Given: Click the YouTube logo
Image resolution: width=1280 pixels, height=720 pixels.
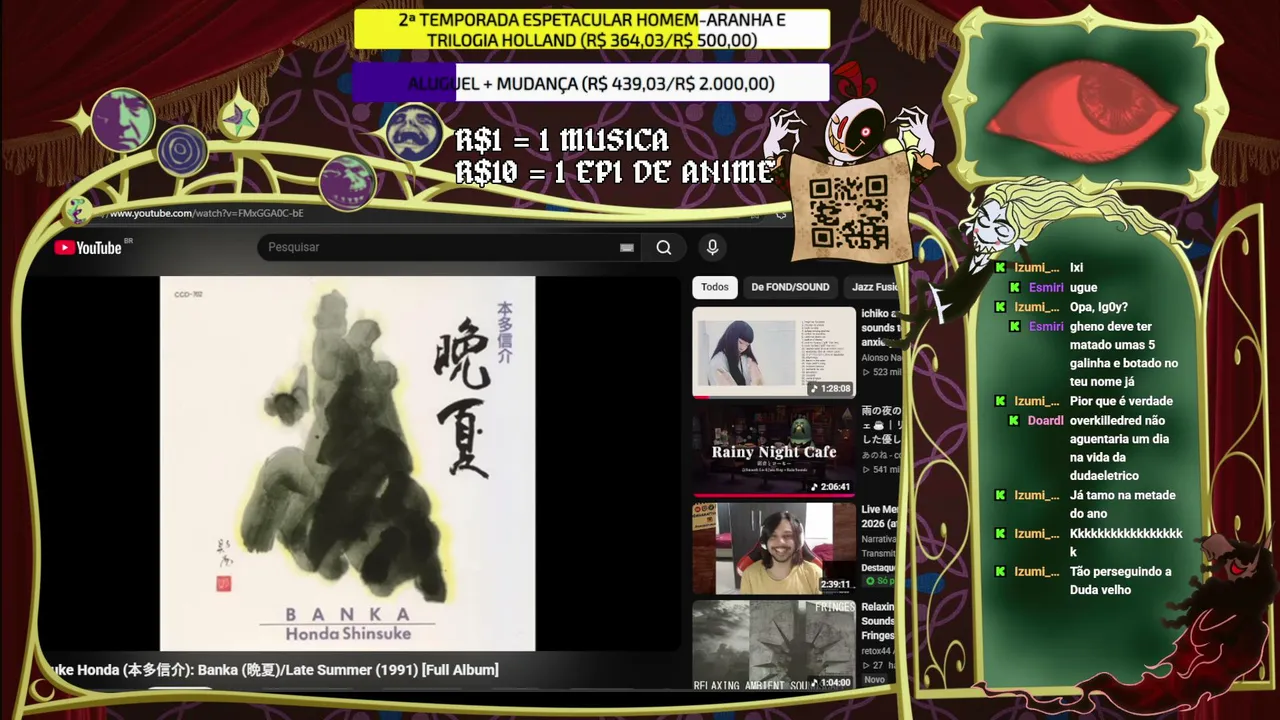Looking at the screenshot, I should pos(88,248).
